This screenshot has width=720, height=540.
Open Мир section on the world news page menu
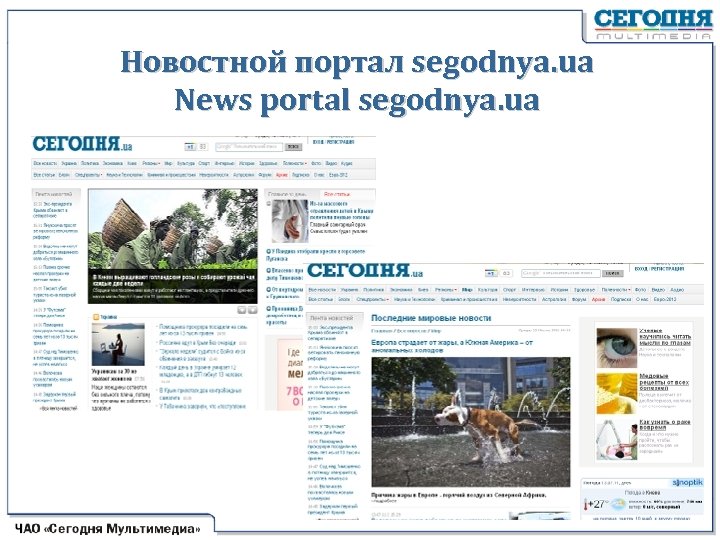point(467,290)
